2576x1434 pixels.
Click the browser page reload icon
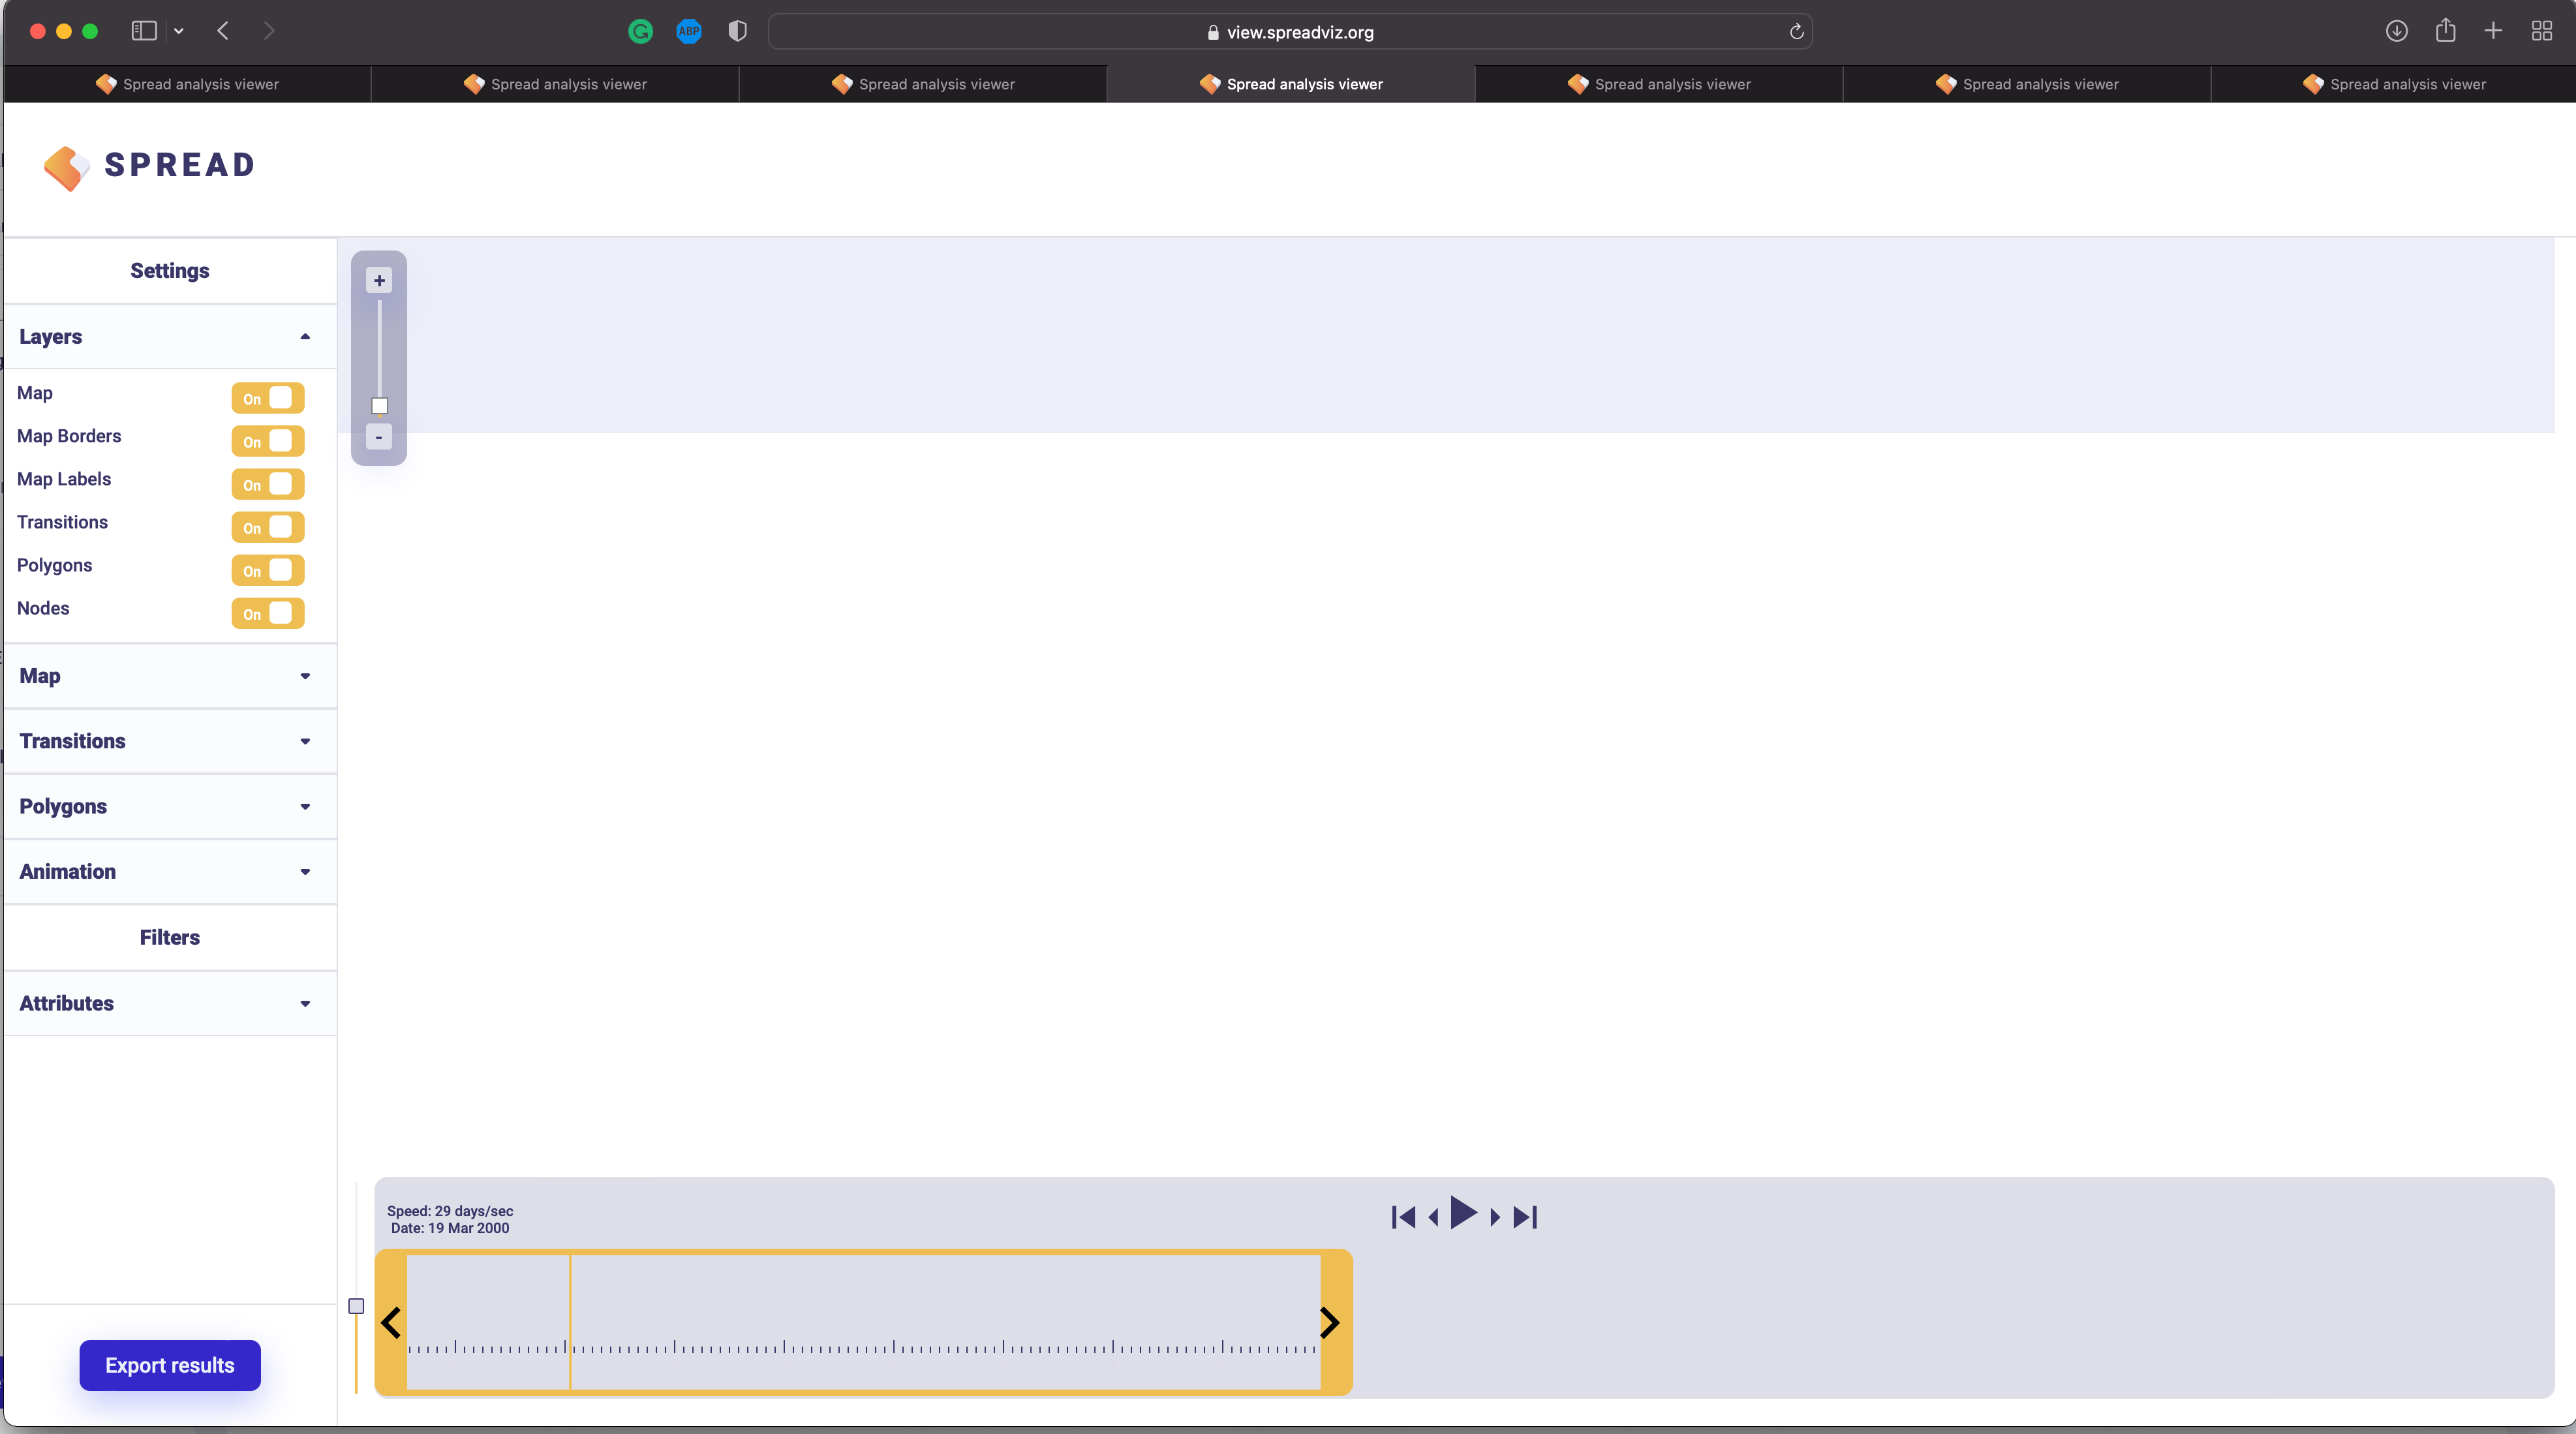(x=1795, y=32)
